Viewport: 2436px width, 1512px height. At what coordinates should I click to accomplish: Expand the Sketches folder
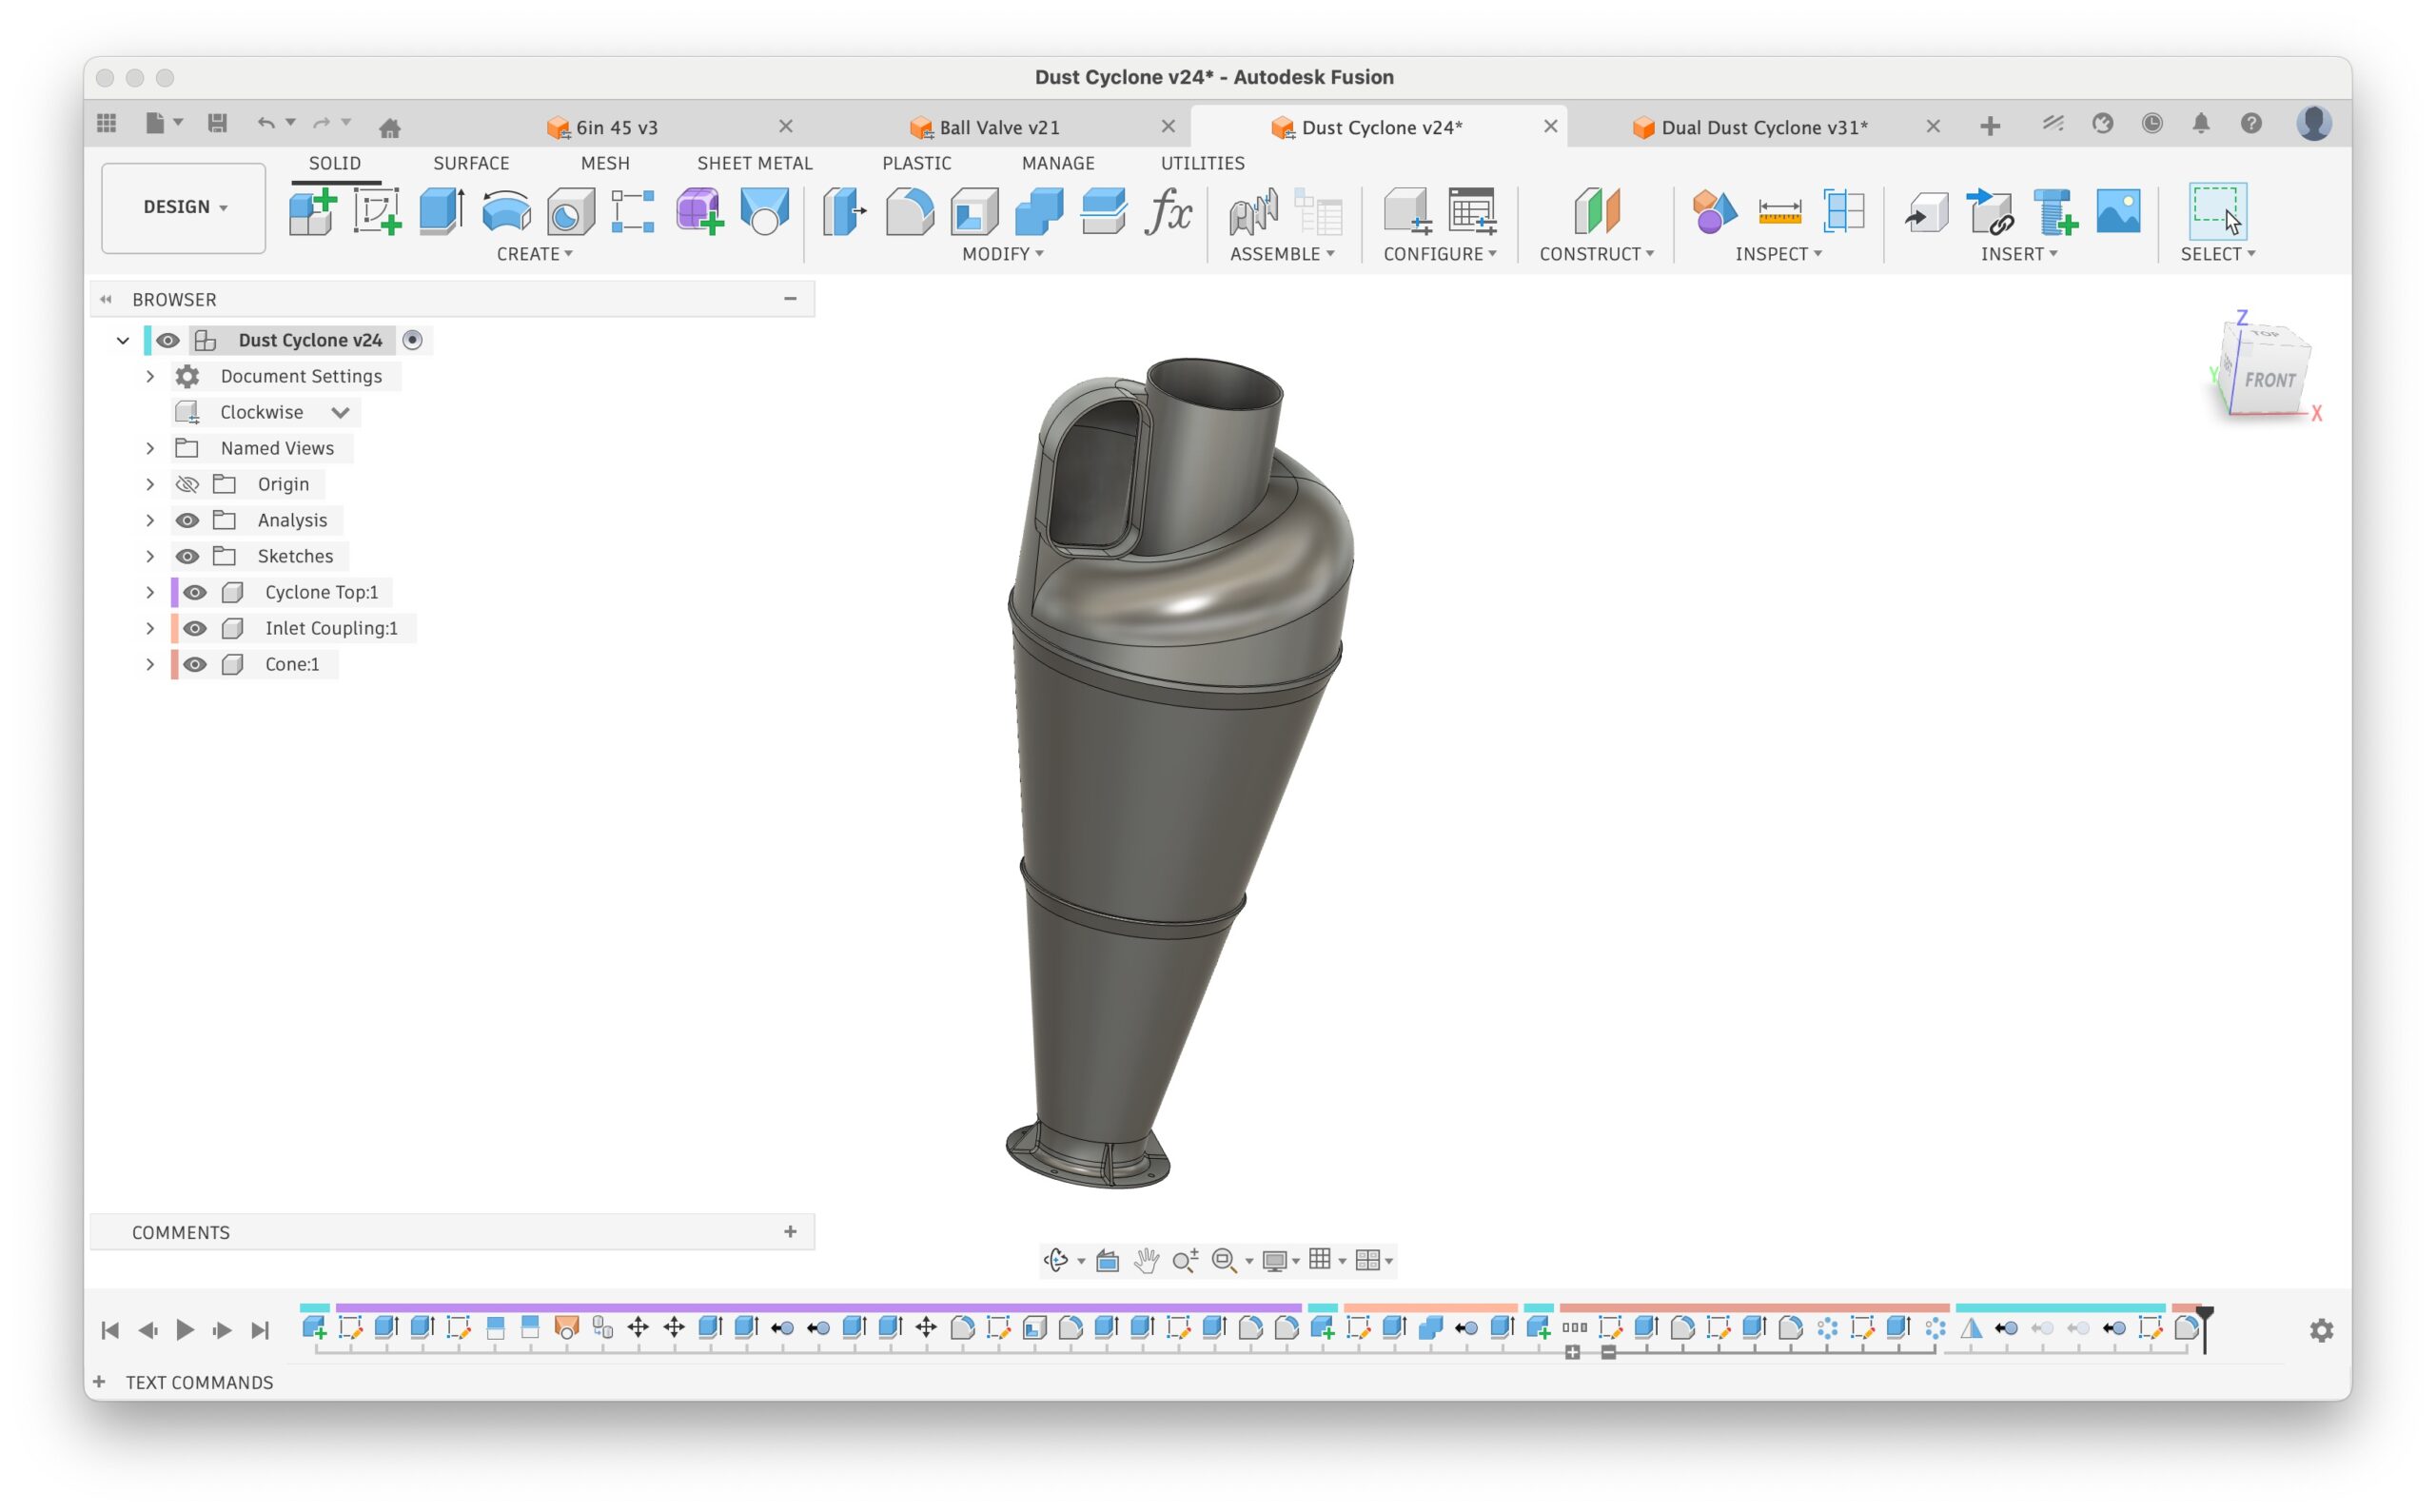150,556
